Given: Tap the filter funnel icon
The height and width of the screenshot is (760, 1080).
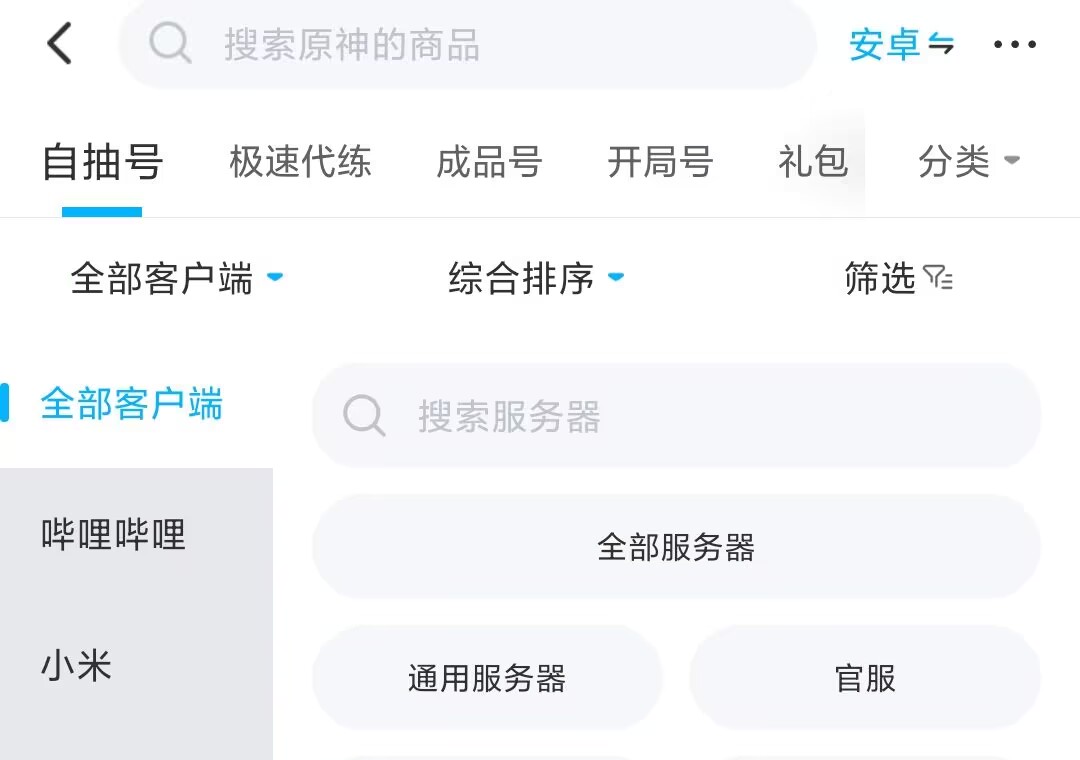Looking at the screenshot, I should coord(938,278).
